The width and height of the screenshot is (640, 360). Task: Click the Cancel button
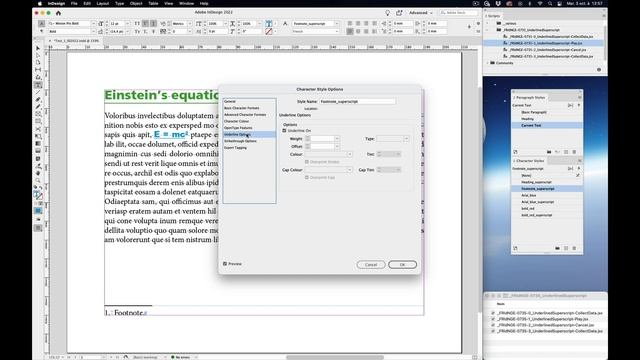[x=371, y=264]
